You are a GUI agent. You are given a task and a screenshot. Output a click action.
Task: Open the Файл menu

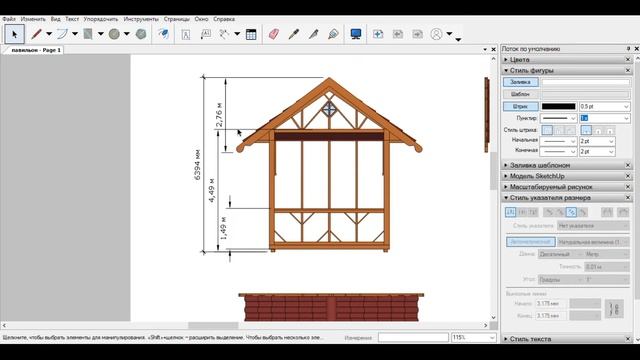click(9, 19)
